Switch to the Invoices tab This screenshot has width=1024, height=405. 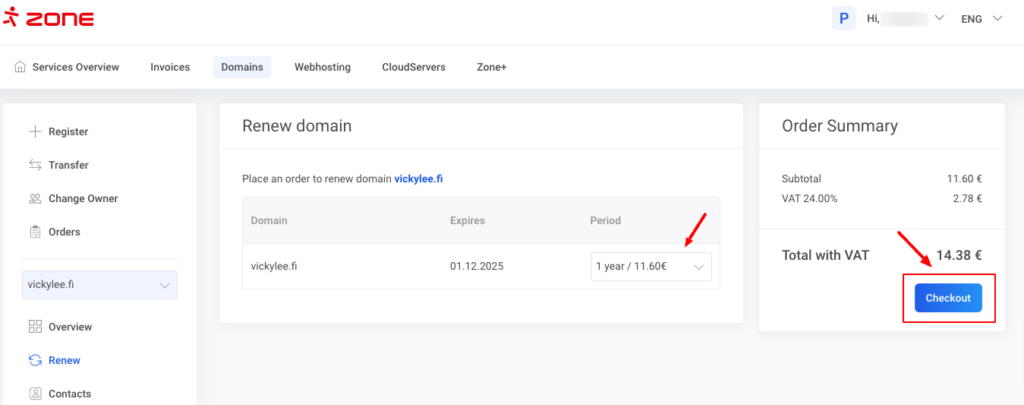click(x=170, y=67)
